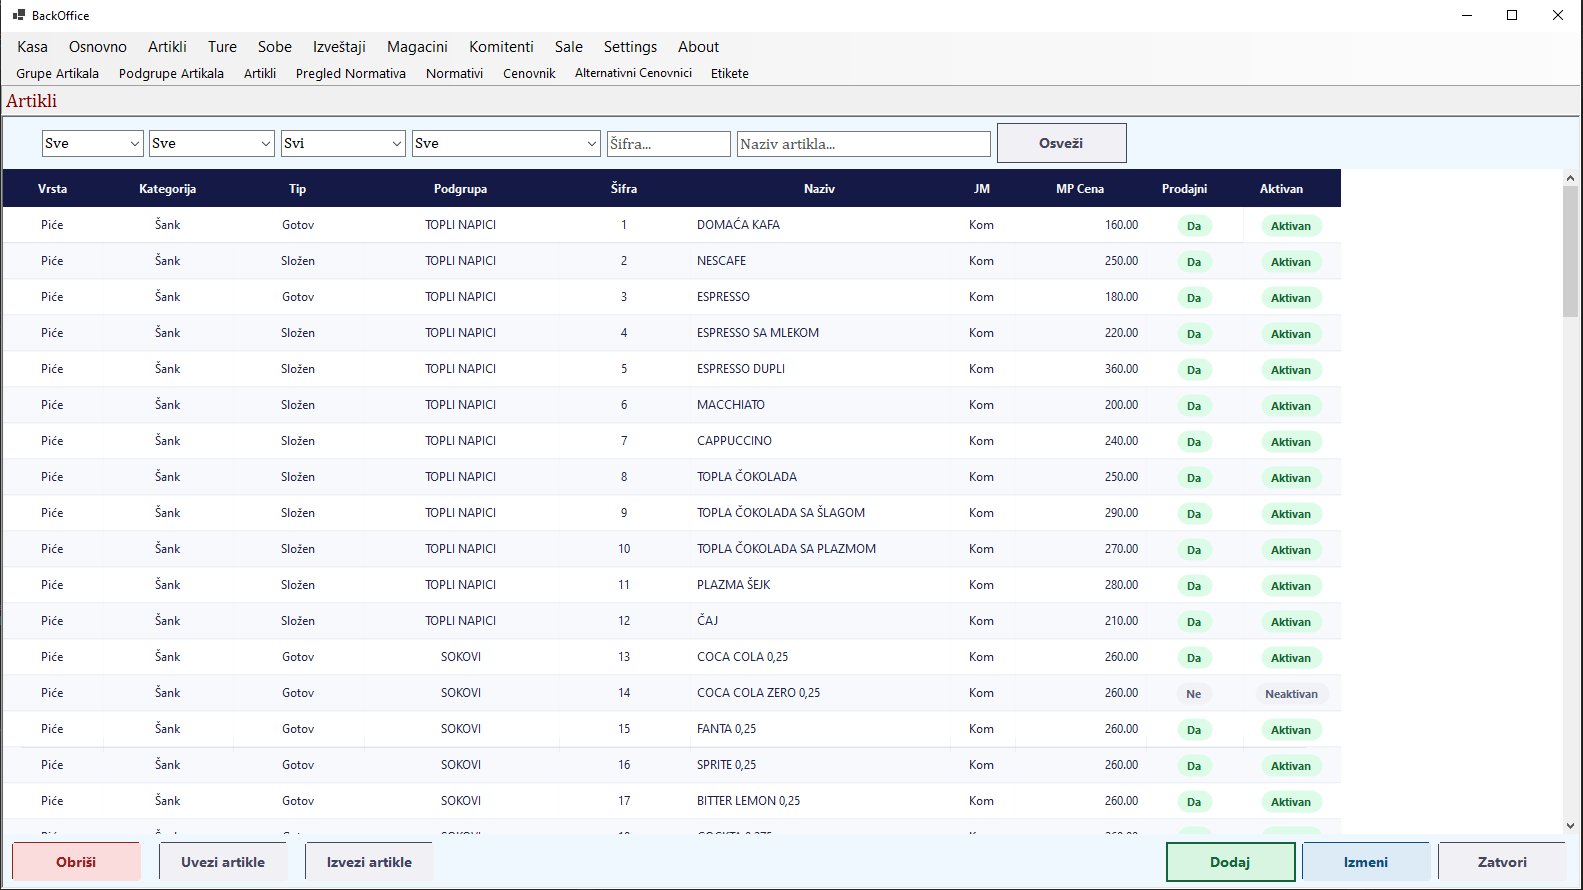1583x890 pixels.
Task: Open the Settings menu
Action: [x=630, y=47]
